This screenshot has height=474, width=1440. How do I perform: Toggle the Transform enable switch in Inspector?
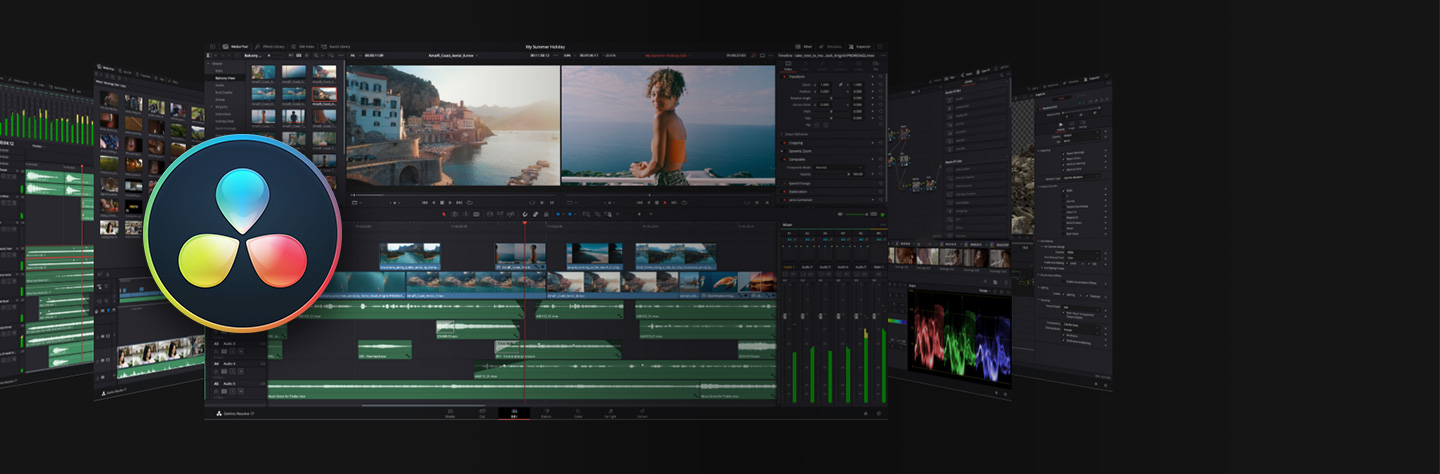[x=784, y=77]
